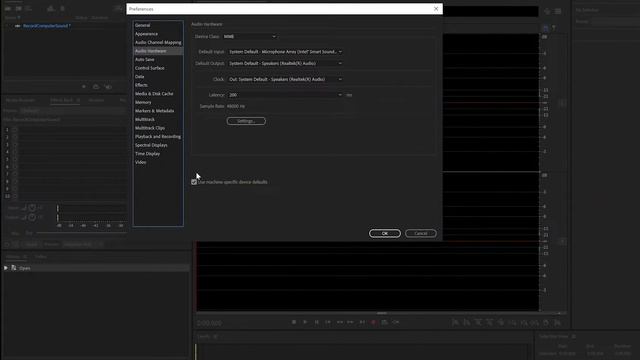640x360 pixels.
Task: Open the Latency value dropdown
Action: pyautogui.click(x=285, y=95)
